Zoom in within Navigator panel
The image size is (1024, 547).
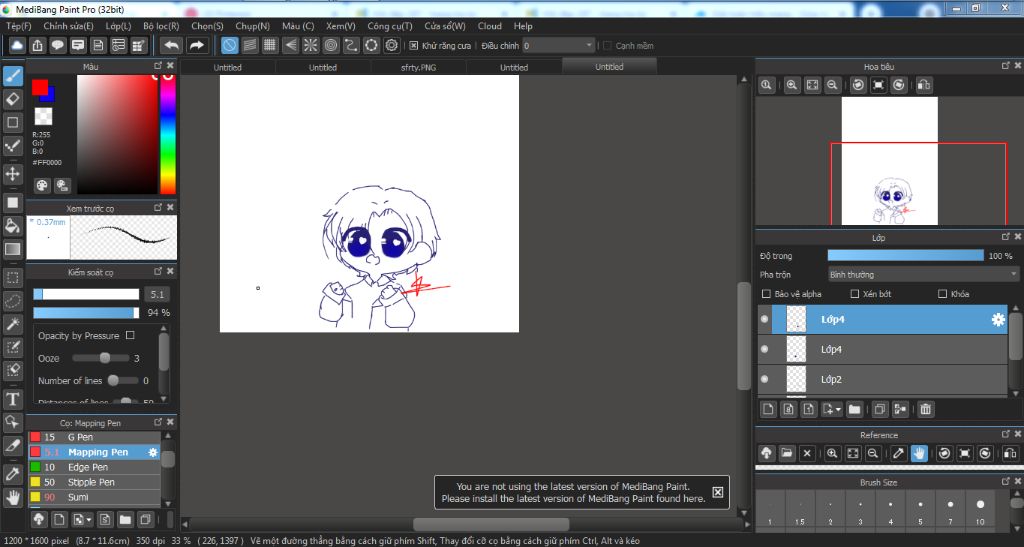[x=792, y=85]
